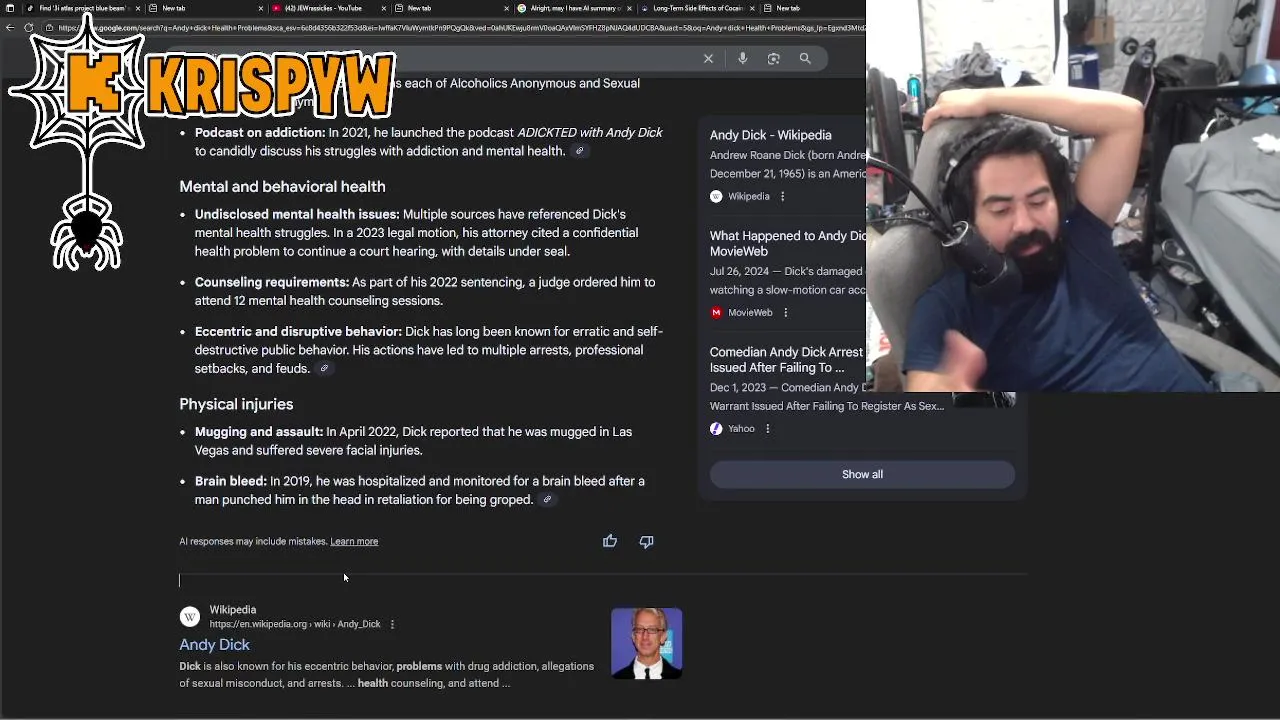Reload the page with the refresh icon
Viewport: 1280px width, 720px height.
28,28
